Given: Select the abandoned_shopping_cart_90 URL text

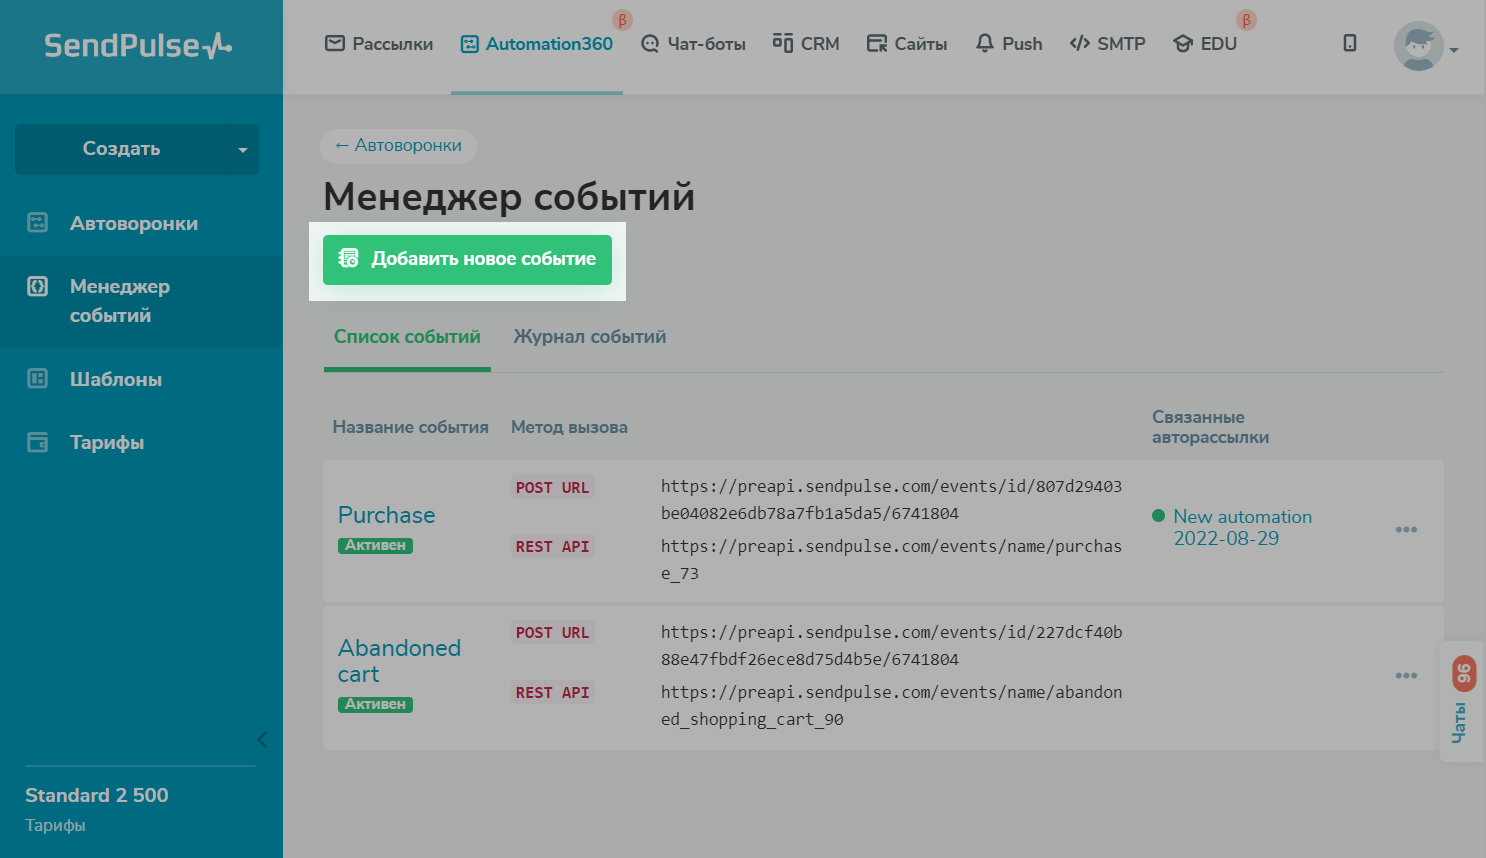Looking at the screenshot, I should coord(891,706).
